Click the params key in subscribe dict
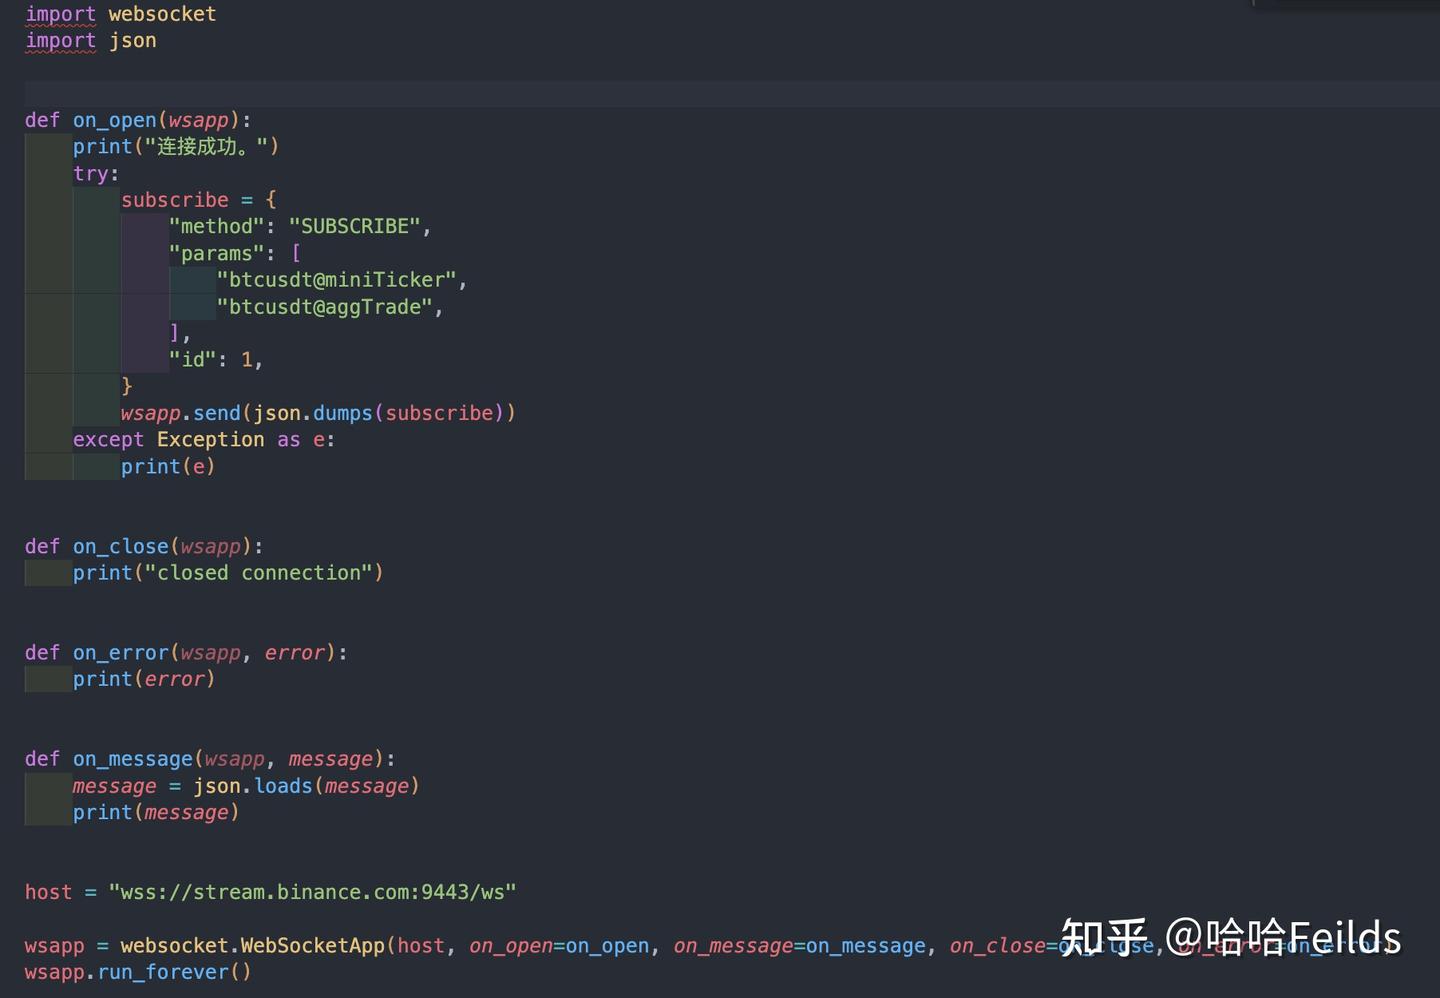This screenshot has height=998, width=1440. 213,253
